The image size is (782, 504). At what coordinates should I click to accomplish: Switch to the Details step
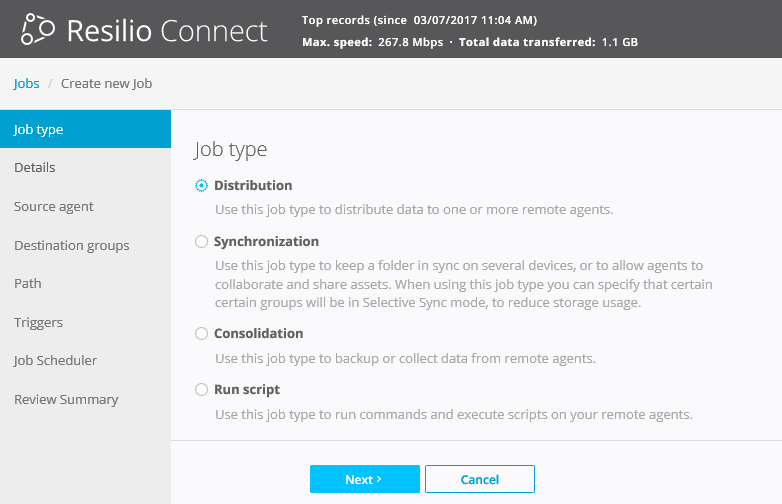(35, 168)
